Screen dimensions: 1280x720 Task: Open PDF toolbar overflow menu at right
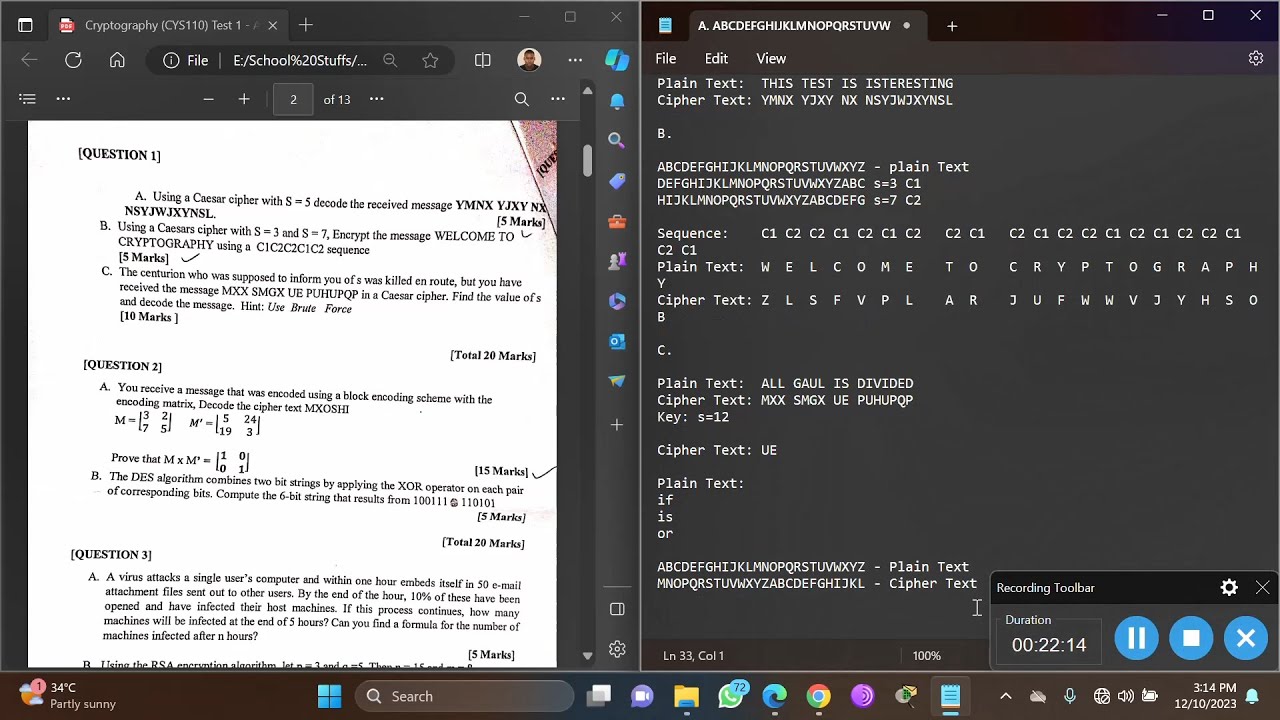(558, 99)
